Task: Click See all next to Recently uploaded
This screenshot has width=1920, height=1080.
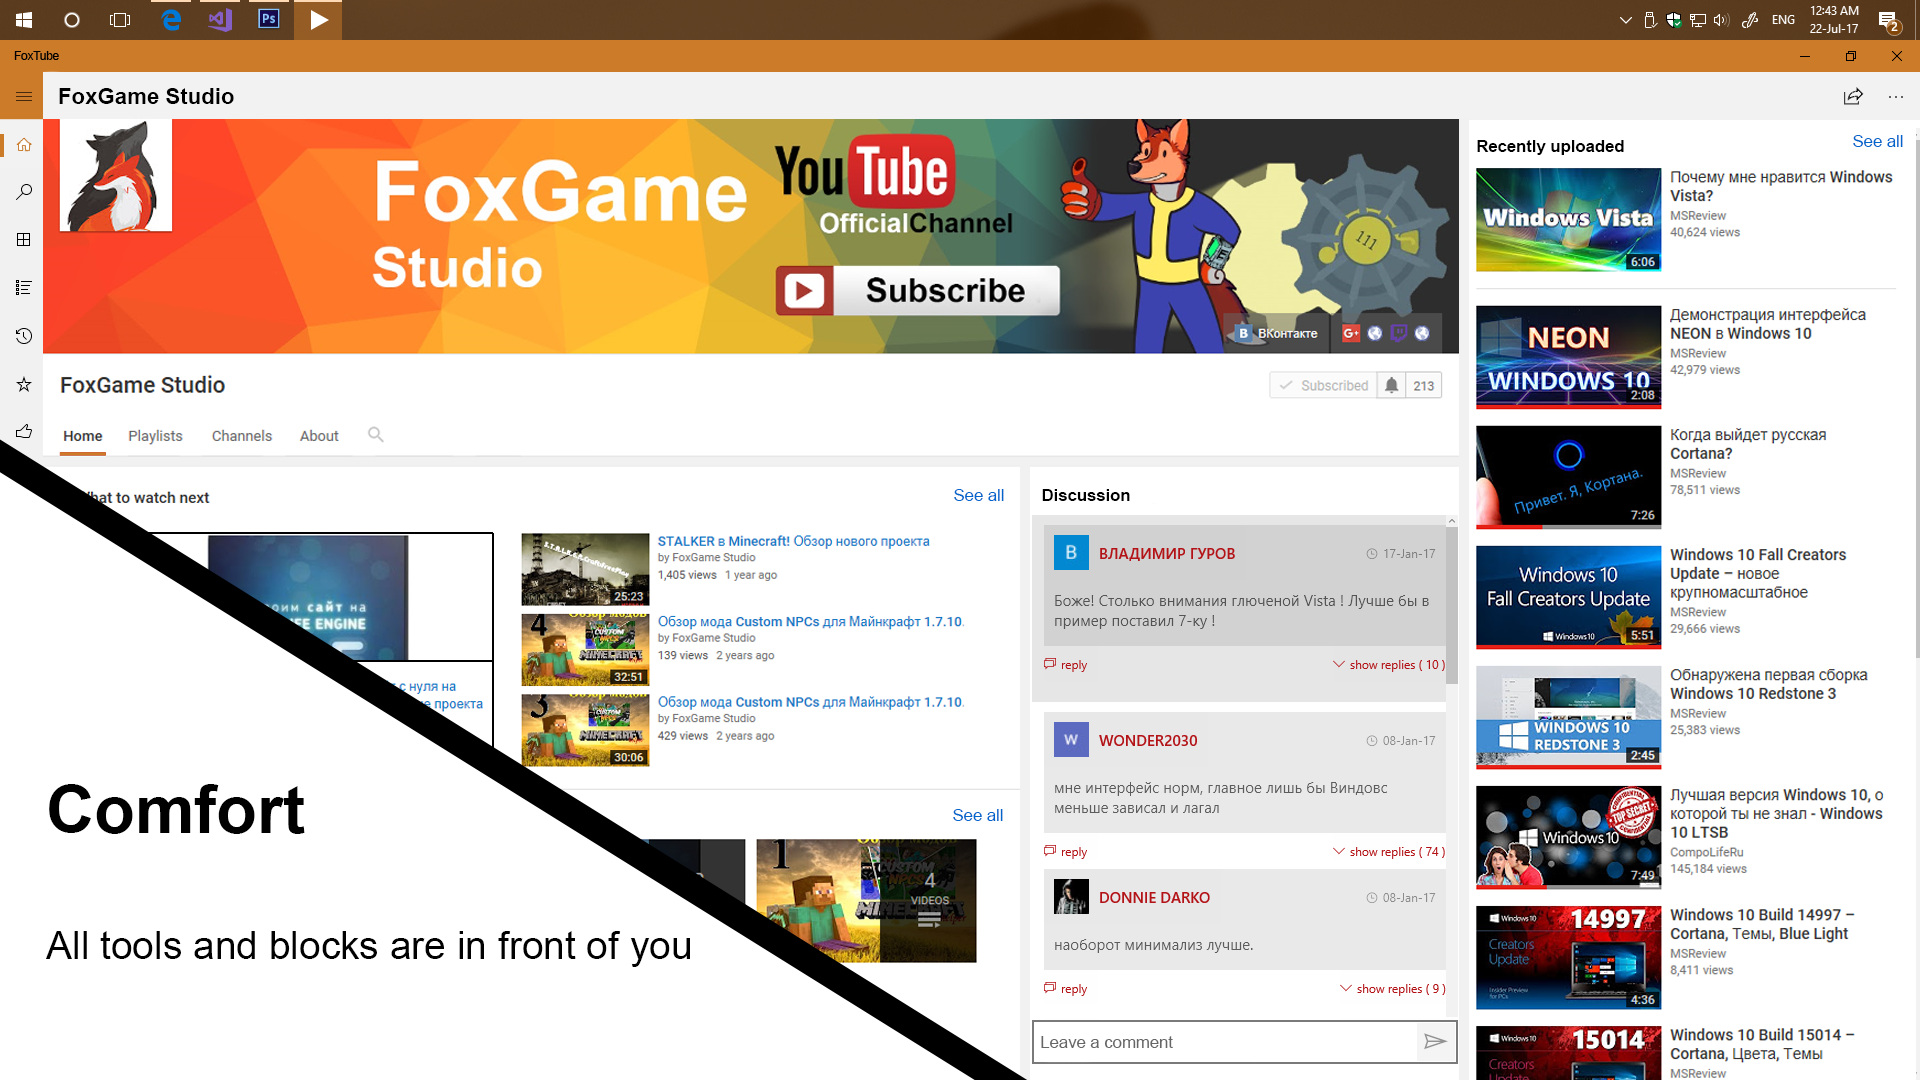Action: [x=1877, y=142]
